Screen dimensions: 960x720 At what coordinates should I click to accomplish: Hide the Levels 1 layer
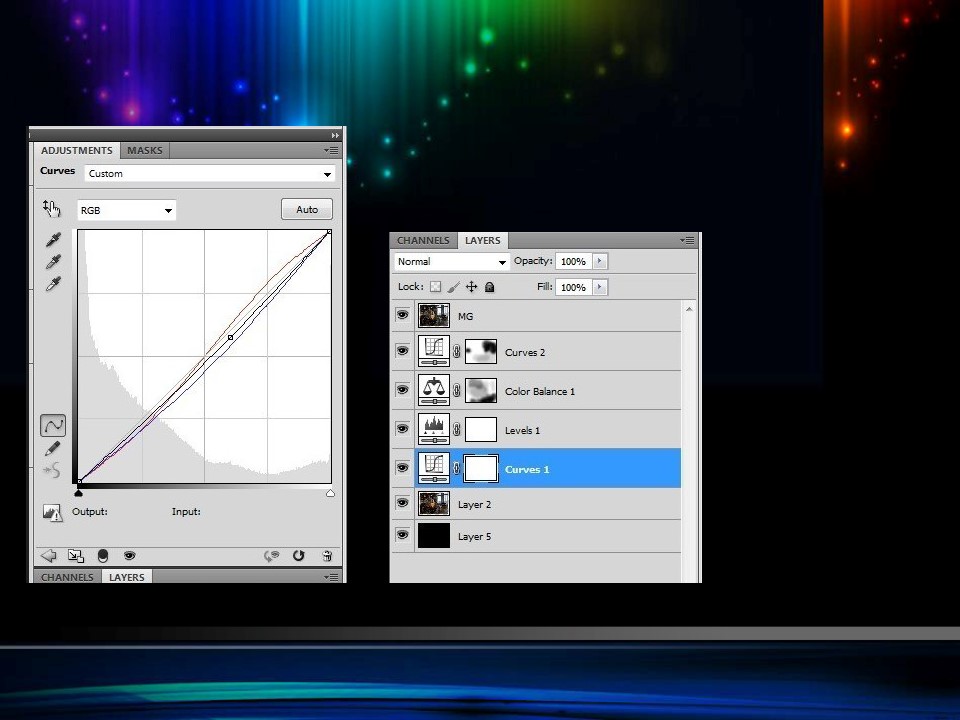point(402,429)
